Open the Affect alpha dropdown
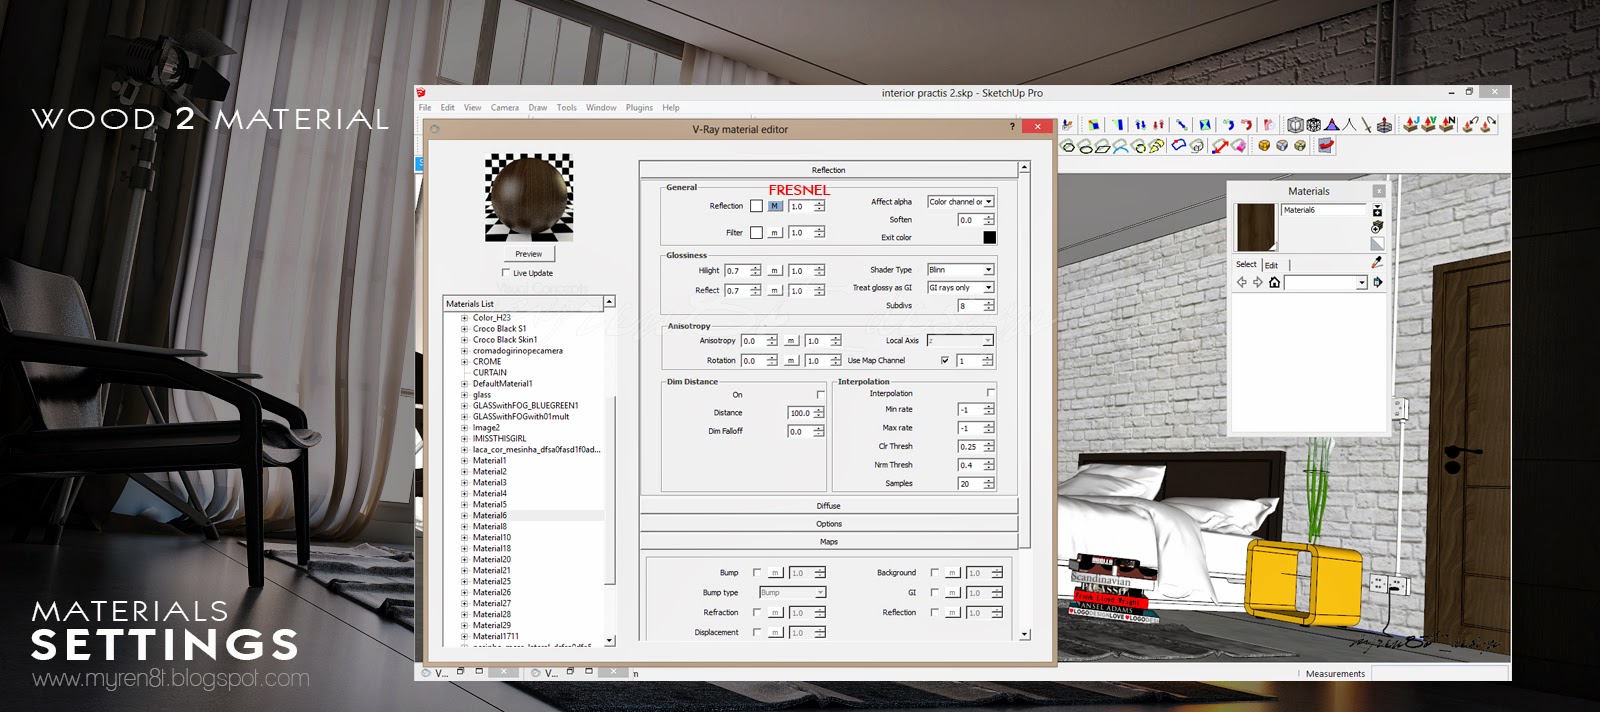1600x712 pixels. pyautogui.click(x=960, y=202)
